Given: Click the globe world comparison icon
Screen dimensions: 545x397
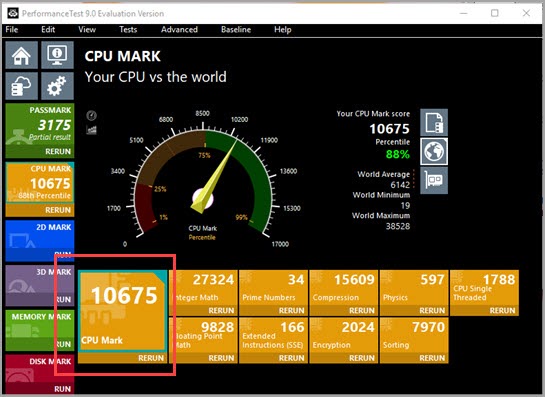Looking at the screenshot, I should point(434,152).
